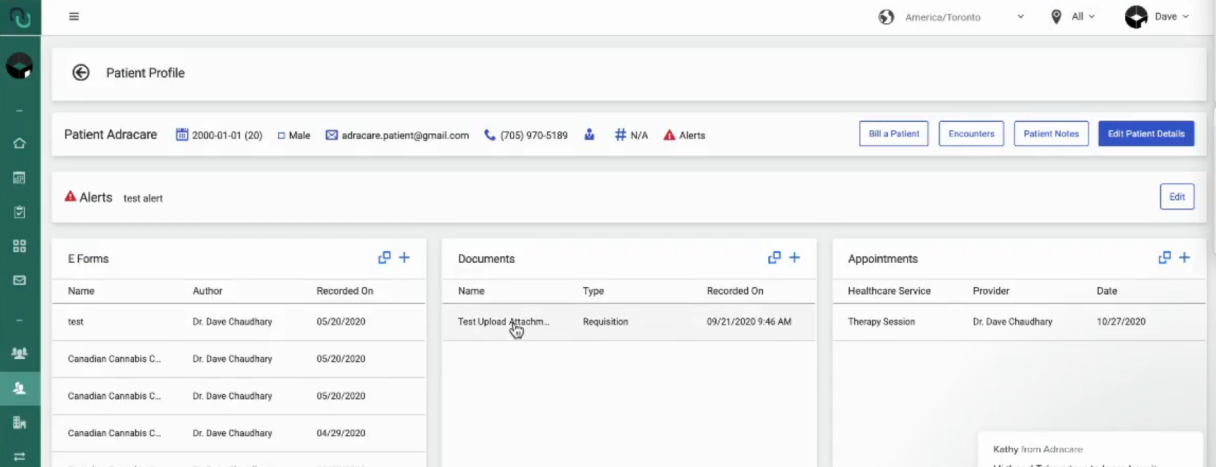Open the hamburger menu

pos(74,17)
